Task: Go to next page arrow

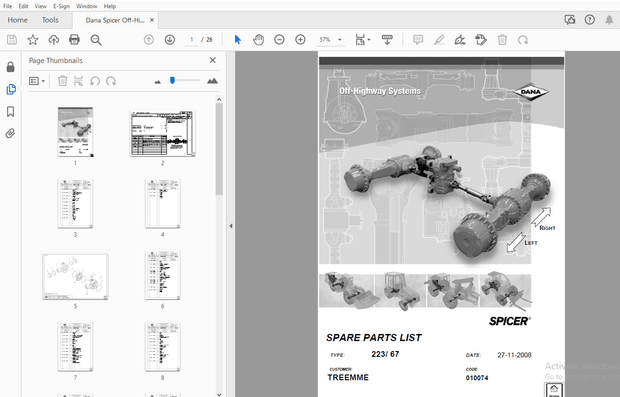Action: [170, 40]
